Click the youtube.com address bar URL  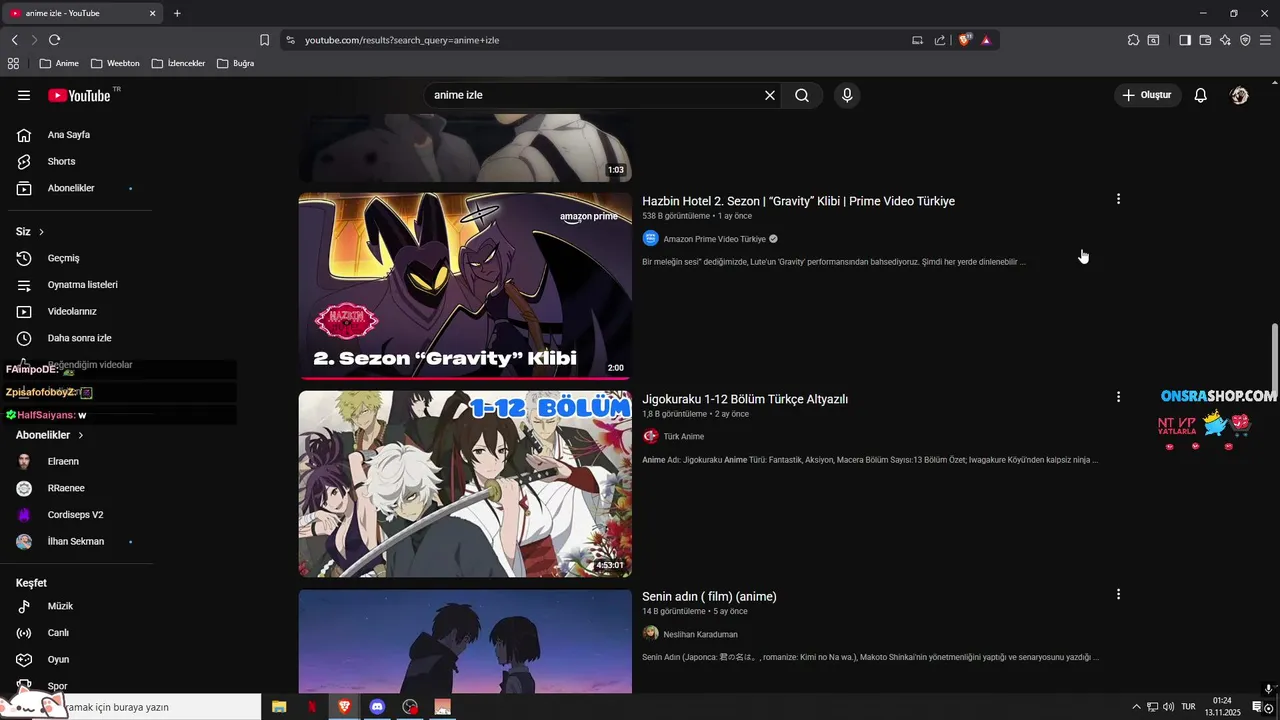click(402, 40)
